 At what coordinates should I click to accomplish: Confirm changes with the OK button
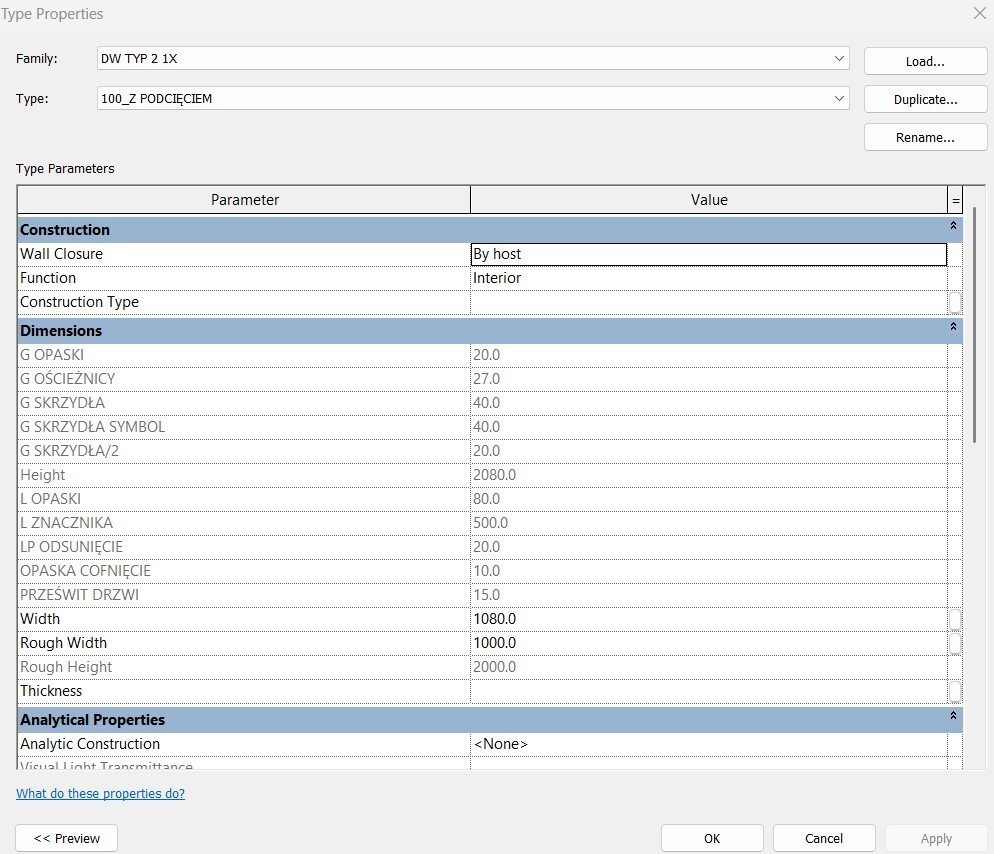click(712, 838)
